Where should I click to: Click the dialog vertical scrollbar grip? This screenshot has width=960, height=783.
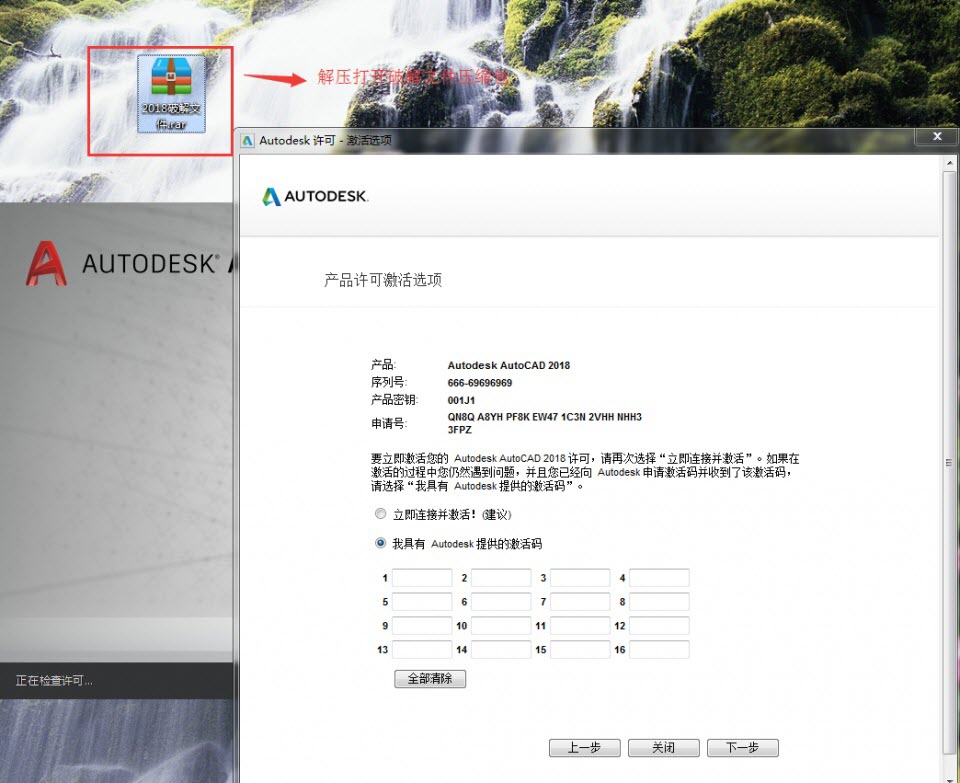pyautogui.click(x=950, y=463)
